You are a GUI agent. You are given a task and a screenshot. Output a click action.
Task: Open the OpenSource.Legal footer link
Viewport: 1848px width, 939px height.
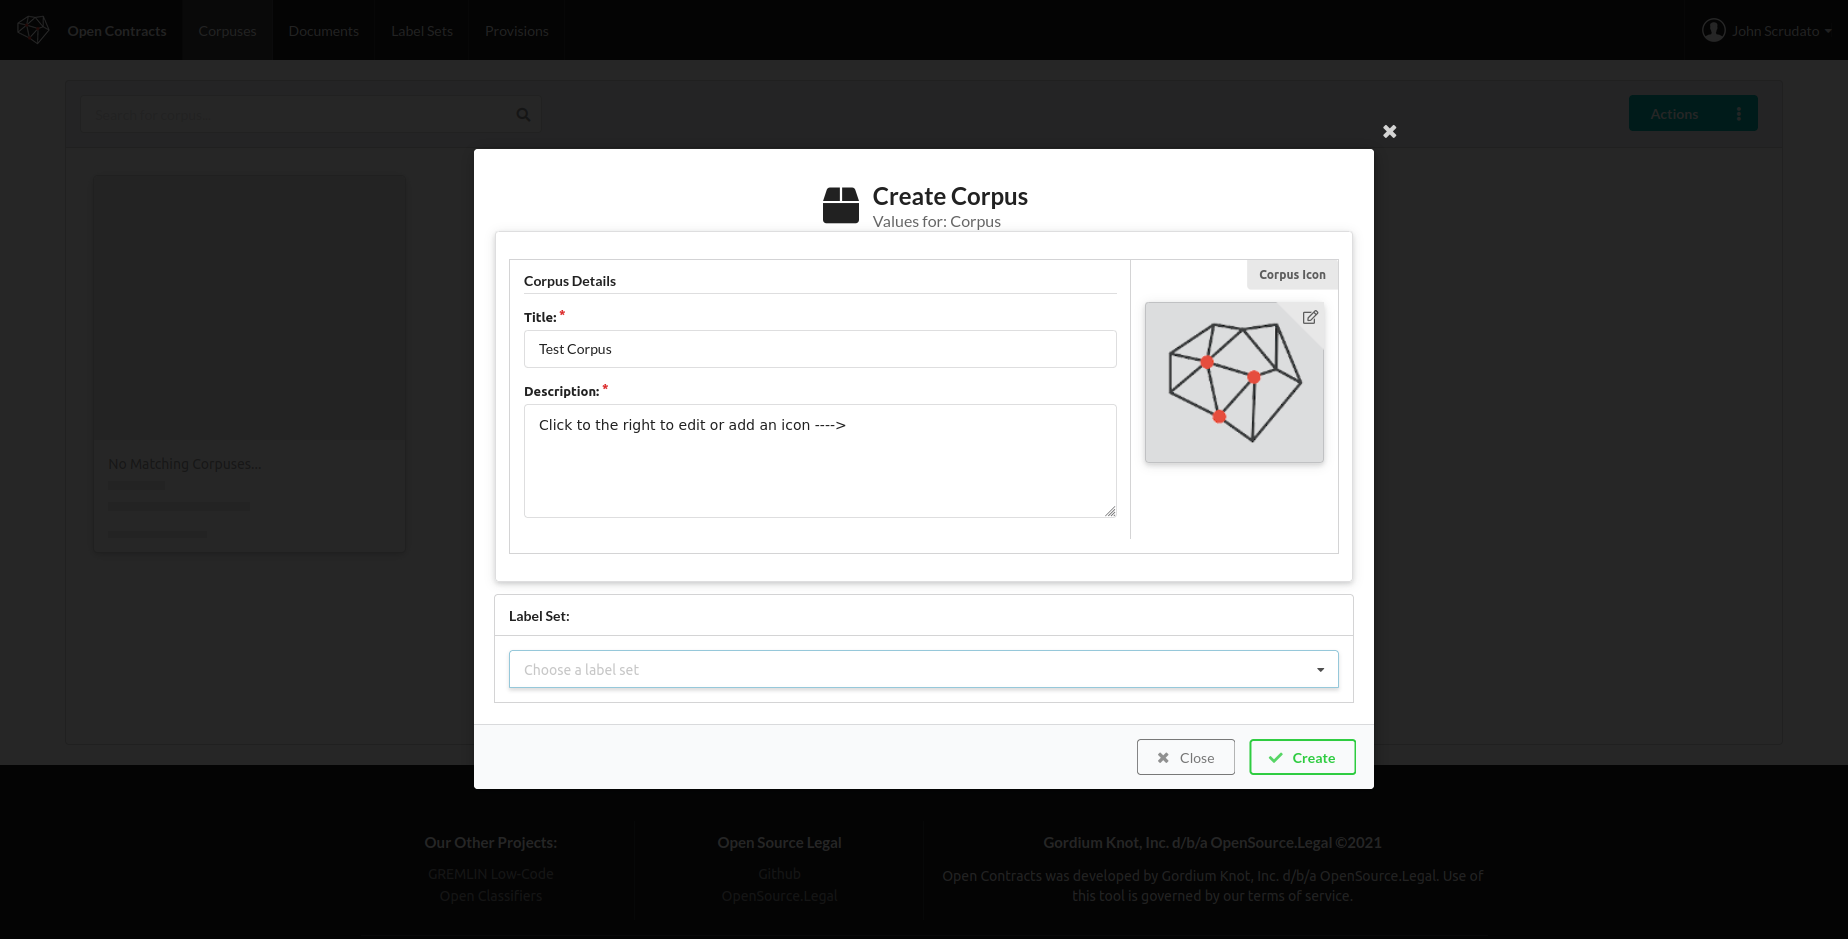780,896
